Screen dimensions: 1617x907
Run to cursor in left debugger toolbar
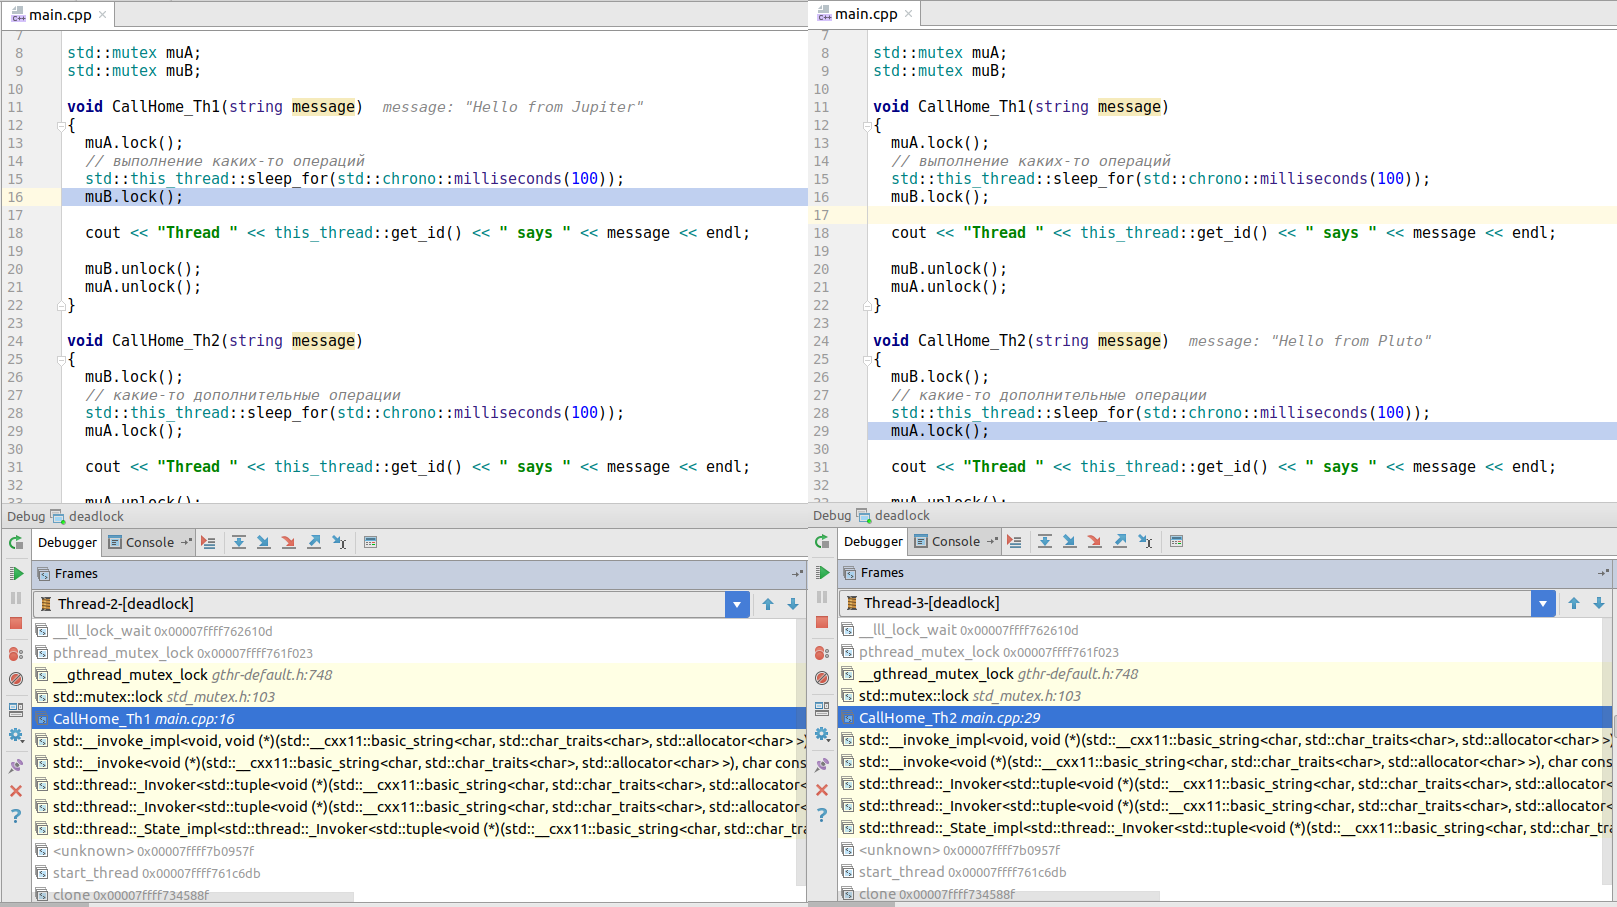(x=339, y=542)
